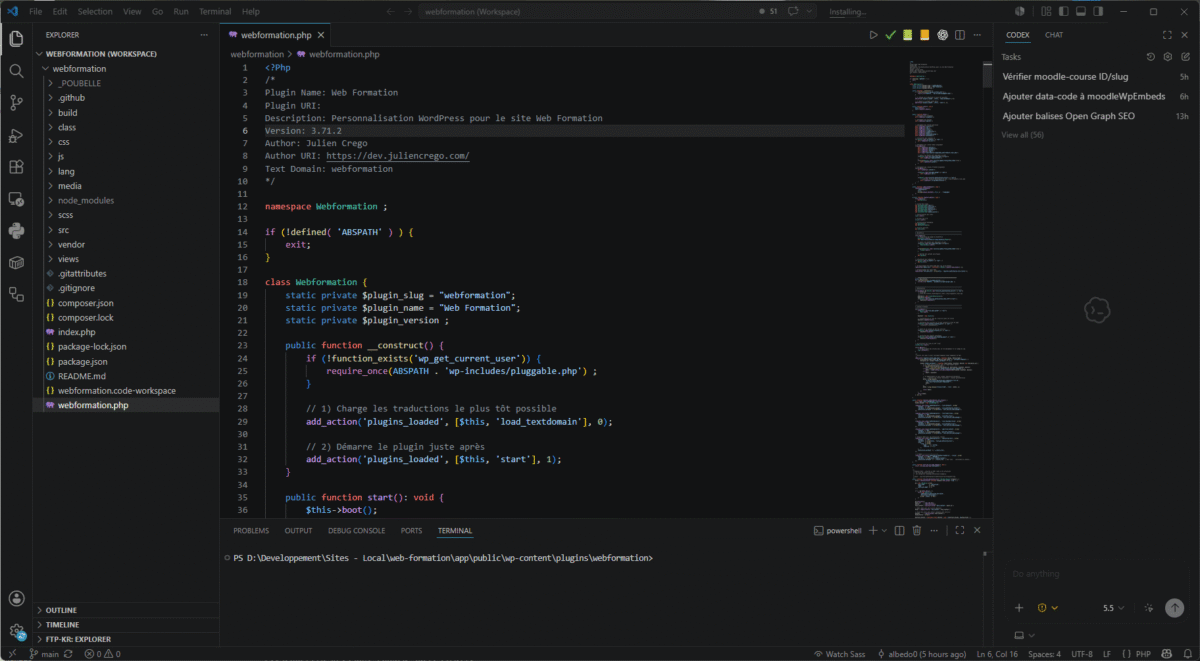
Task: Maximize the Codex side panel
Action: pos(1167,35)
